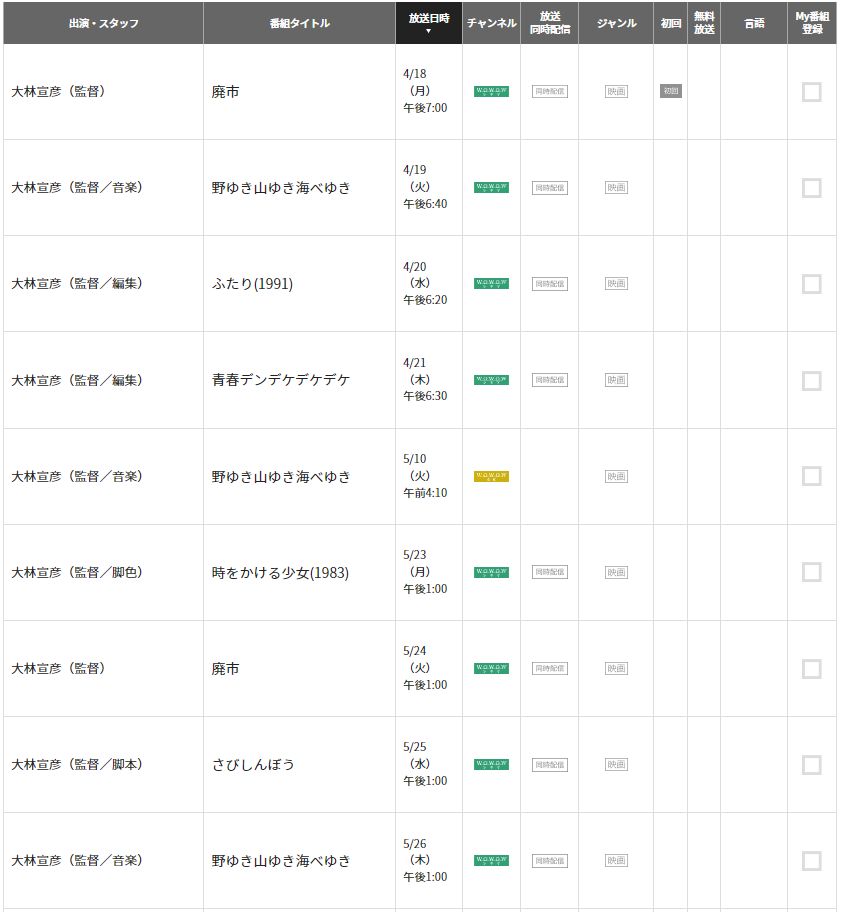Click the 初回 badge in the 廃市 row
Image resolution: width=843 pixels, height=912 pixels.
(x=670, y=91)
